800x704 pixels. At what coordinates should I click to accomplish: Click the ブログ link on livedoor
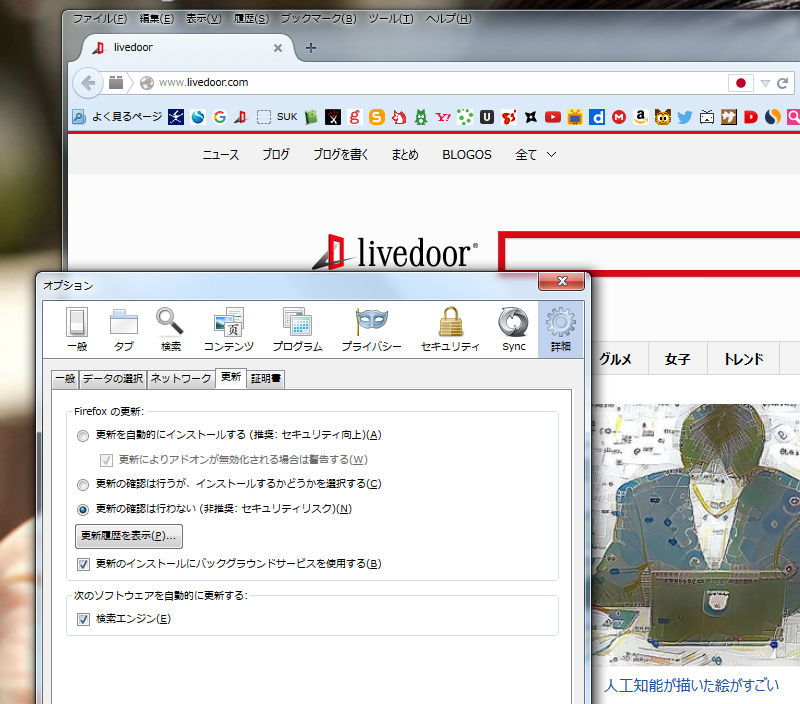point(276,155)
